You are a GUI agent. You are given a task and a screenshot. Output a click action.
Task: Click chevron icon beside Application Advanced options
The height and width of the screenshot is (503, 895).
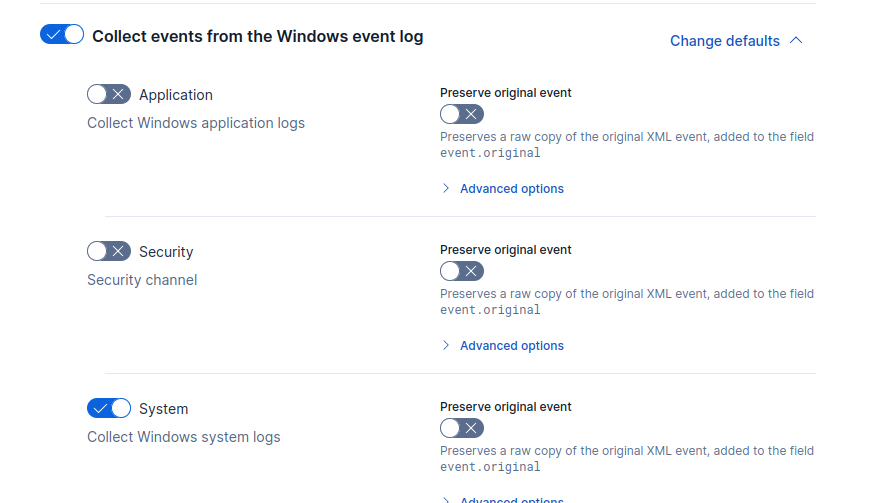click(x=446, y=189)
